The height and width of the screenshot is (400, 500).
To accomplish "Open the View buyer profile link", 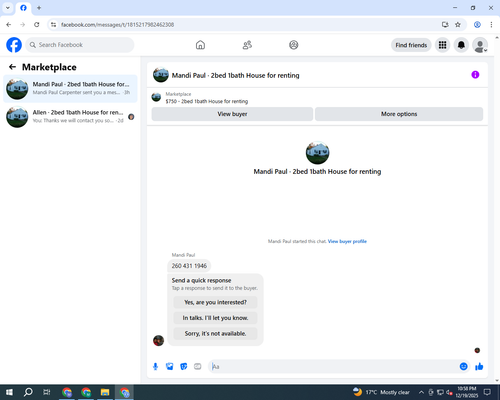I will click(347, 241).
